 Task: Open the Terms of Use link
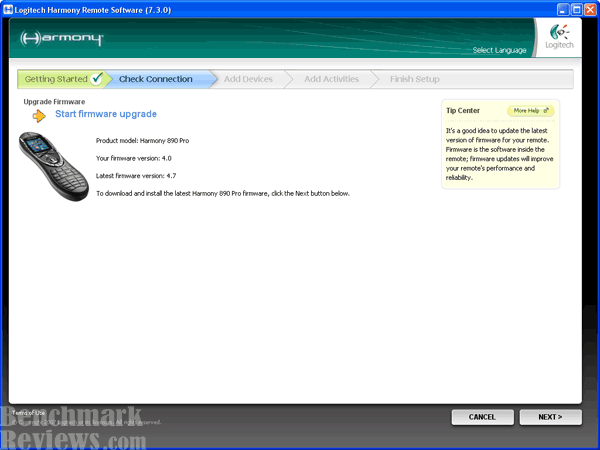[x=26, y=412]
